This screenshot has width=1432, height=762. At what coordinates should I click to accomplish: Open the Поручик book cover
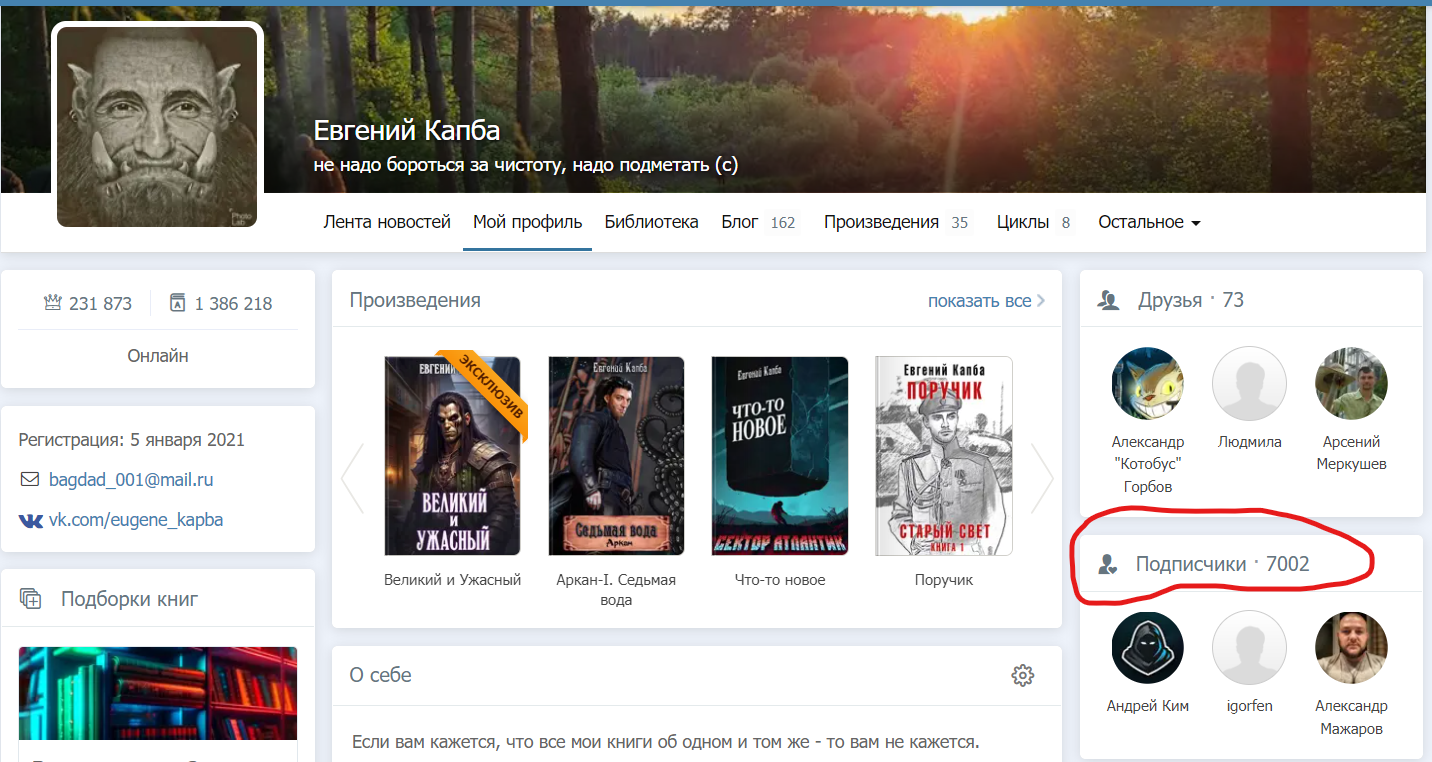[943, 456]
